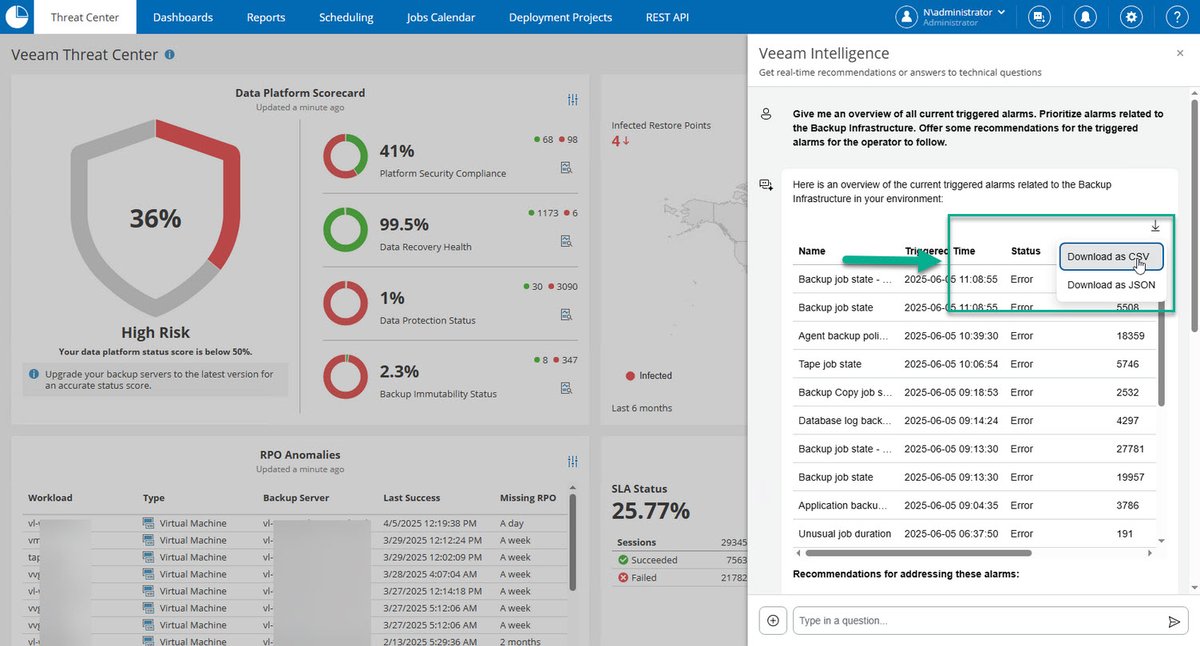This screenshot has height=646, width=1200.
Task: Click the help question mark icon
Action: [x=1176, y=17]
